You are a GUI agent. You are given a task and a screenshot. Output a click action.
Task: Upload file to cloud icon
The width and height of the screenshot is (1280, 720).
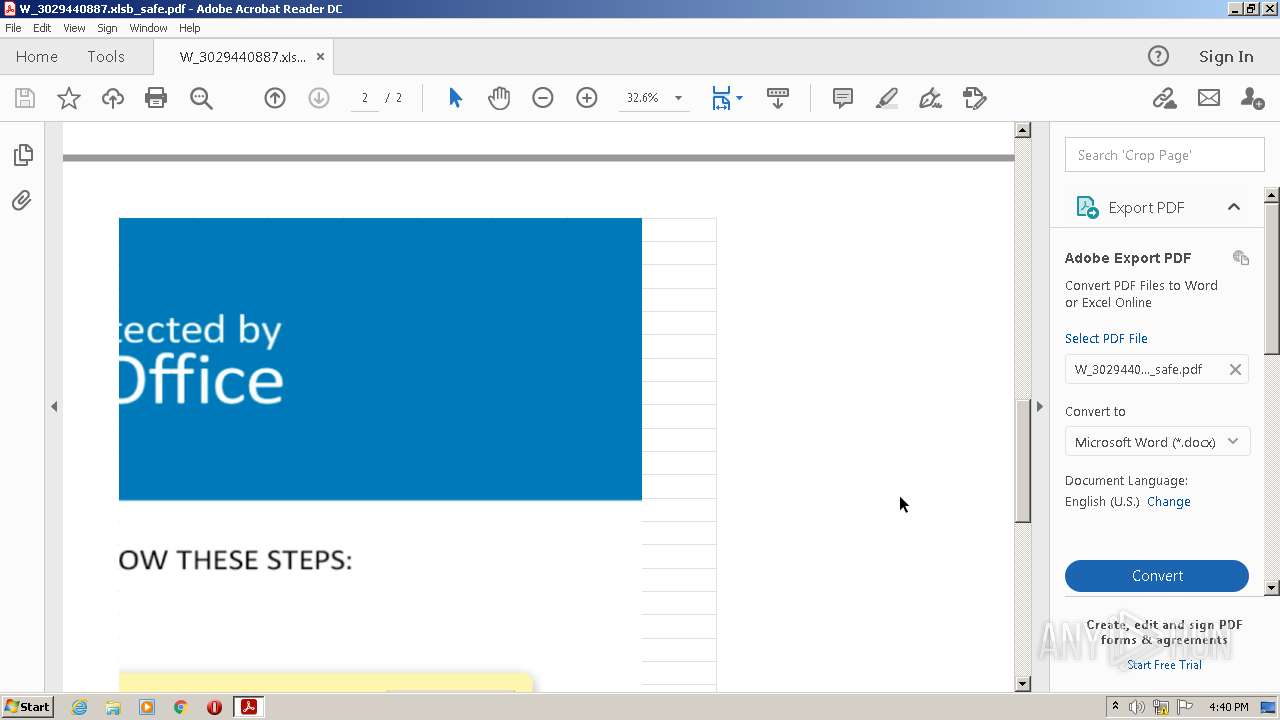coord(113,98)
